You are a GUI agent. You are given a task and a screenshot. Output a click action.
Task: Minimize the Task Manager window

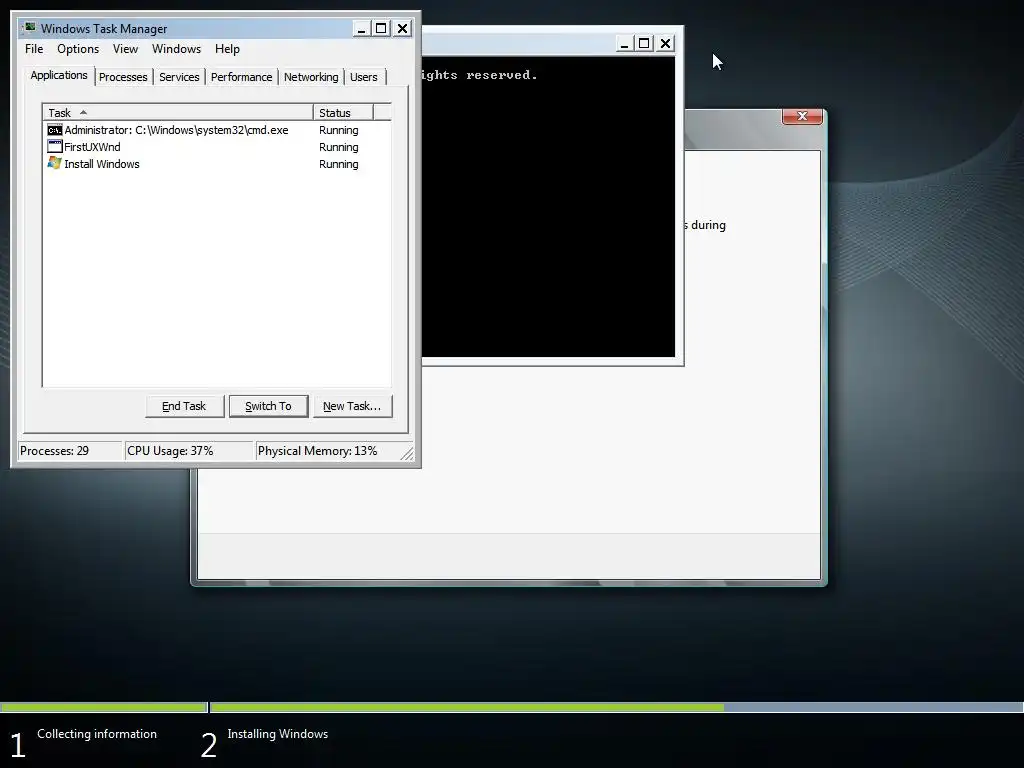pos(361,29)
